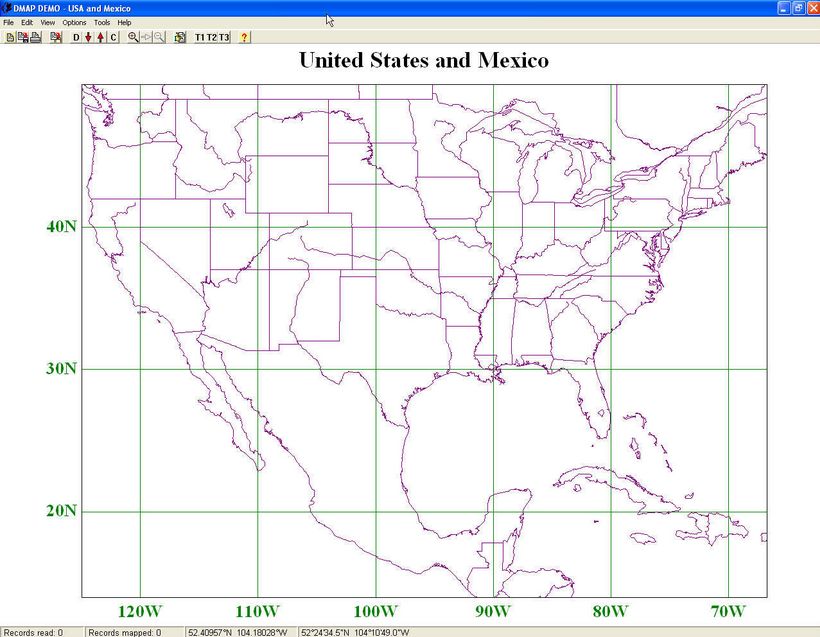Click the greyed right arrow toolbar icon

point(146,37)
